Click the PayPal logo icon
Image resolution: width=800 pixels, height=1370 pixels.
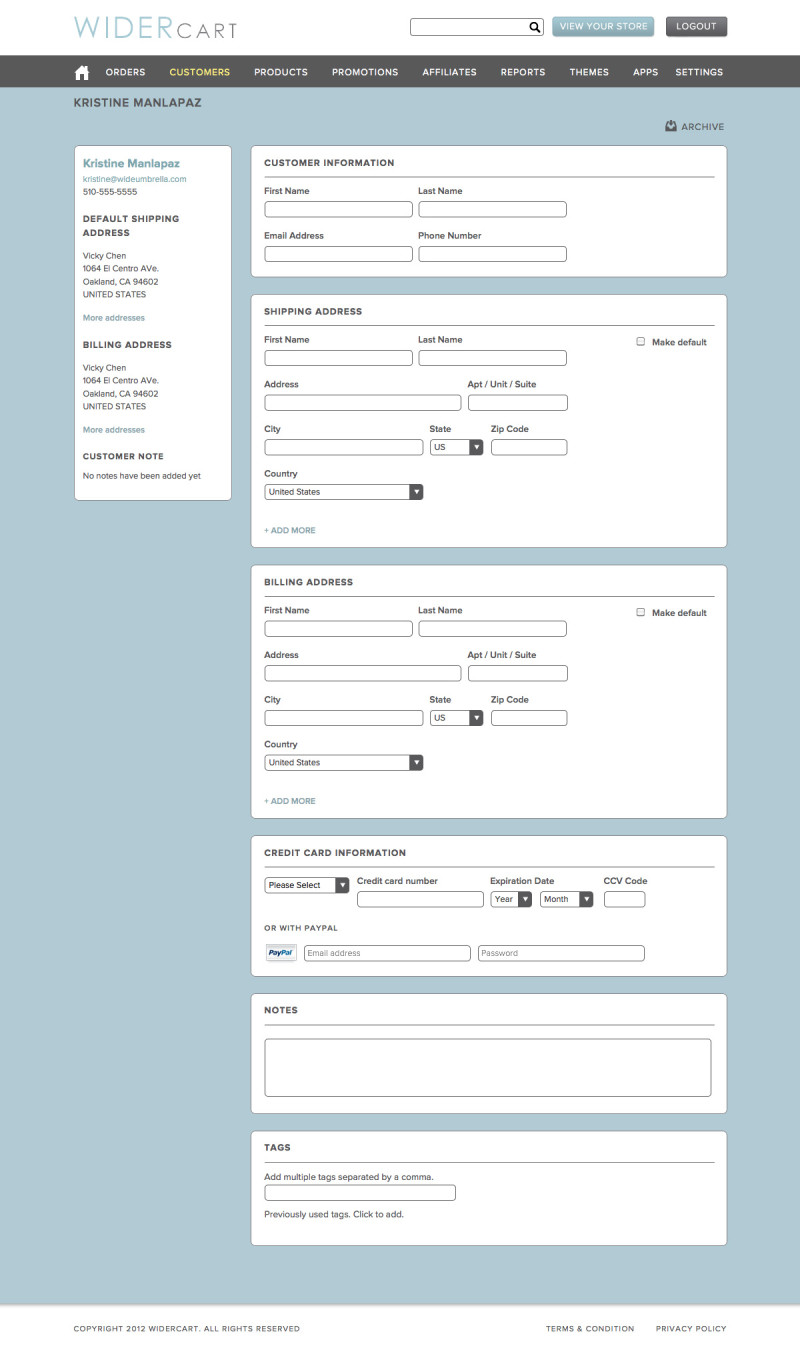pos(280,953)
